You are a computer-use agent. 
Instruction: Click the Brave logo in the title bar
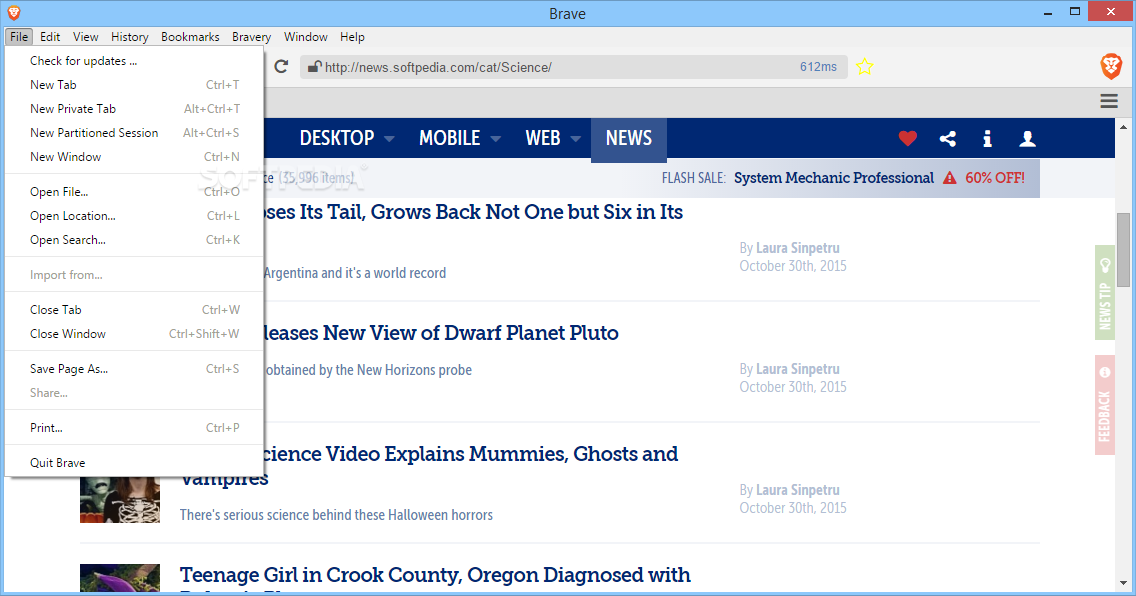(x=13, y=12)
